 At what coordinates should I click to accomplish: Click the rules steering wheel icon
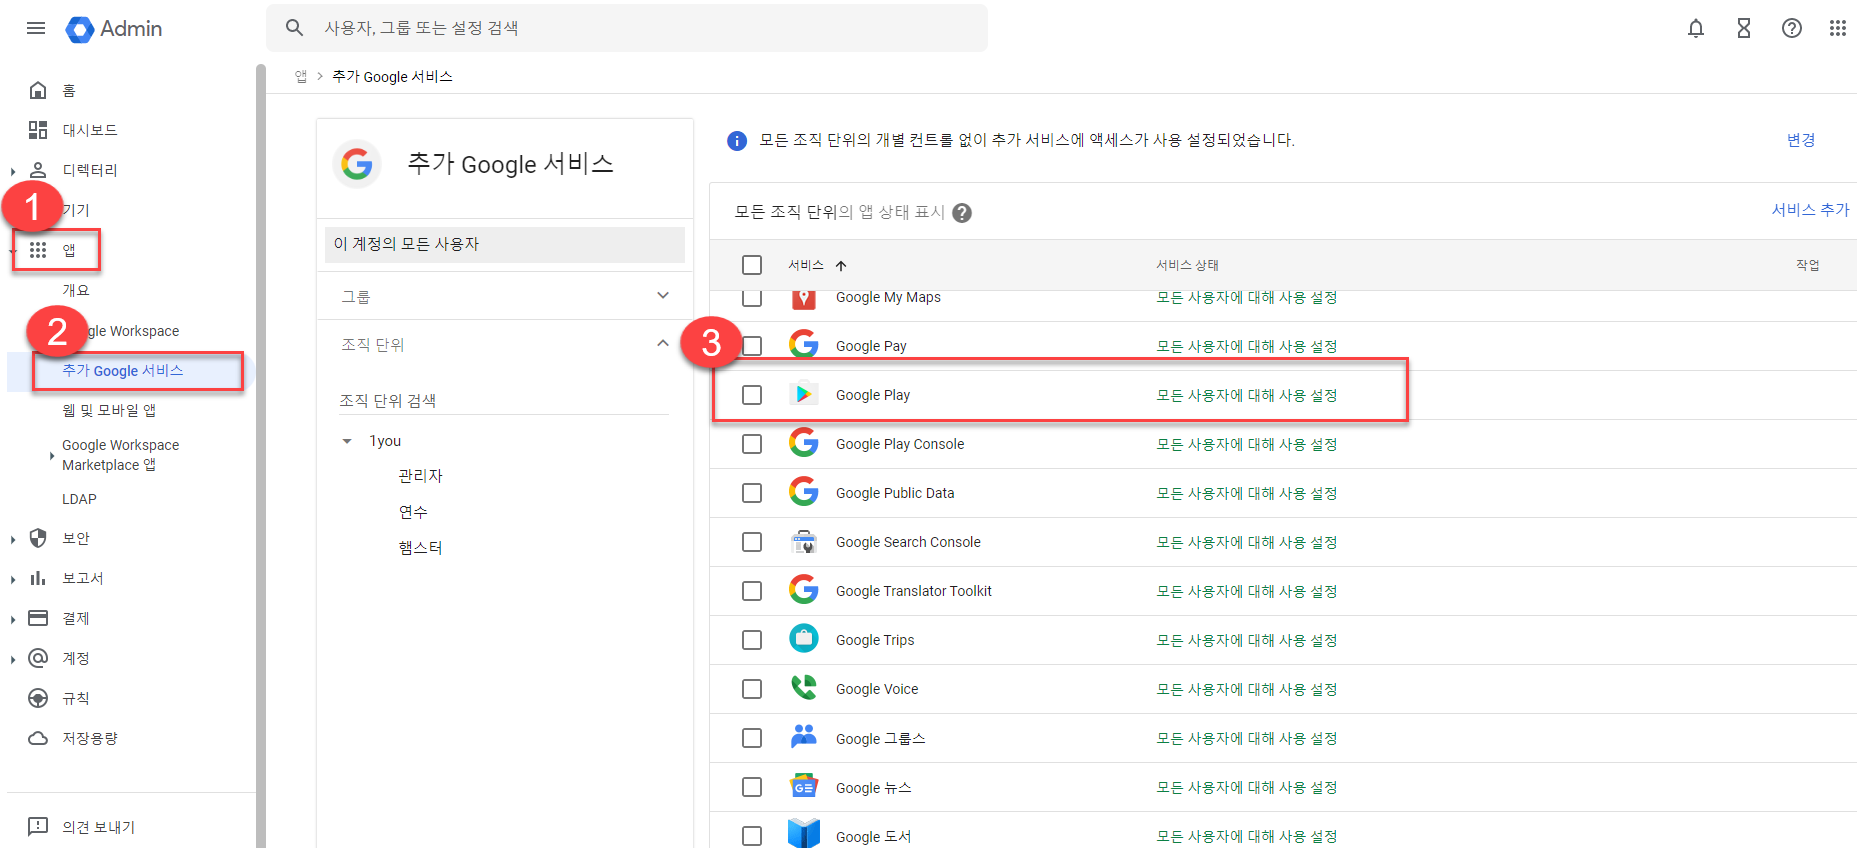(38, 698)
